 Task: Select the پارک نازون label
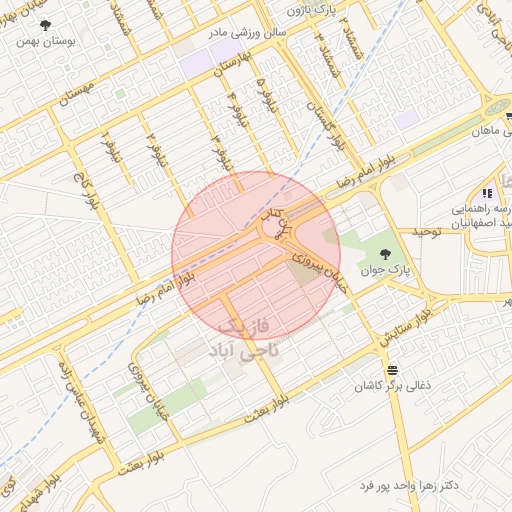[311, 10]
